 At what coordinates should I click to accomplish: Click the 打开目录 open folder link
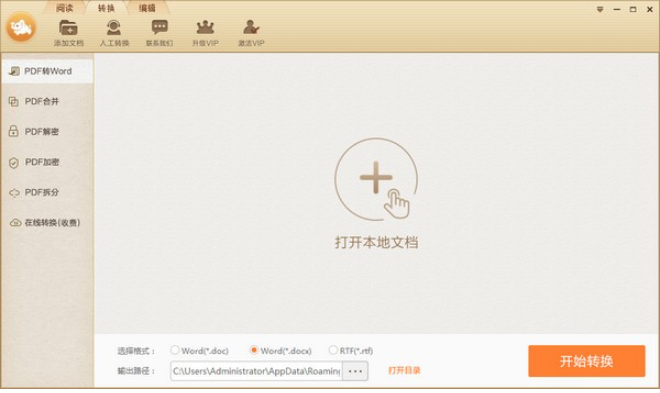pyautogui.click(x=404, y=370)
